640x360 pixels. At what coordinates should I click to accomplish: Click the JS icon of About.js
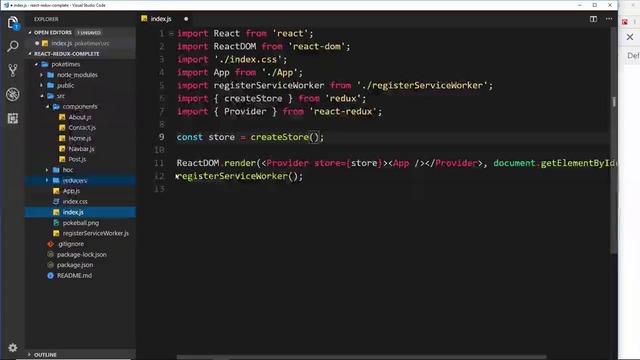click(x=62, y=117)
